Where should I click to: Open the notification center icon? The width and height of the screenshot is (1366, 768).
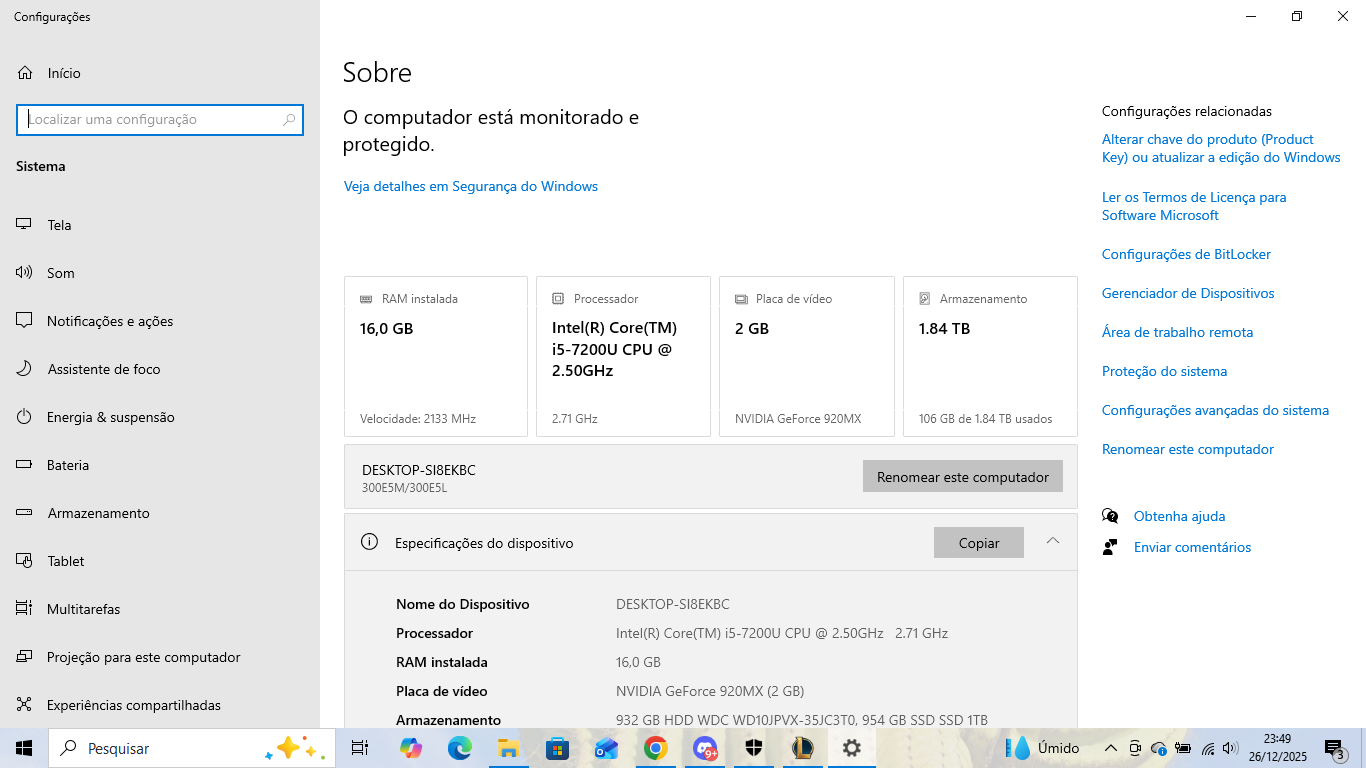click(x=1334, y=748)
